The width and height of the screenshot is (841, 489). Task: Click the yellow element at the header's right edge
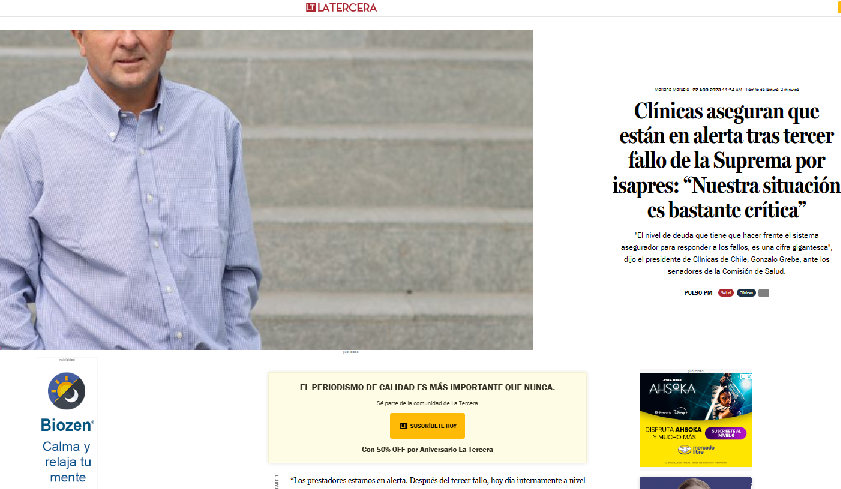(x=838, y=8)
